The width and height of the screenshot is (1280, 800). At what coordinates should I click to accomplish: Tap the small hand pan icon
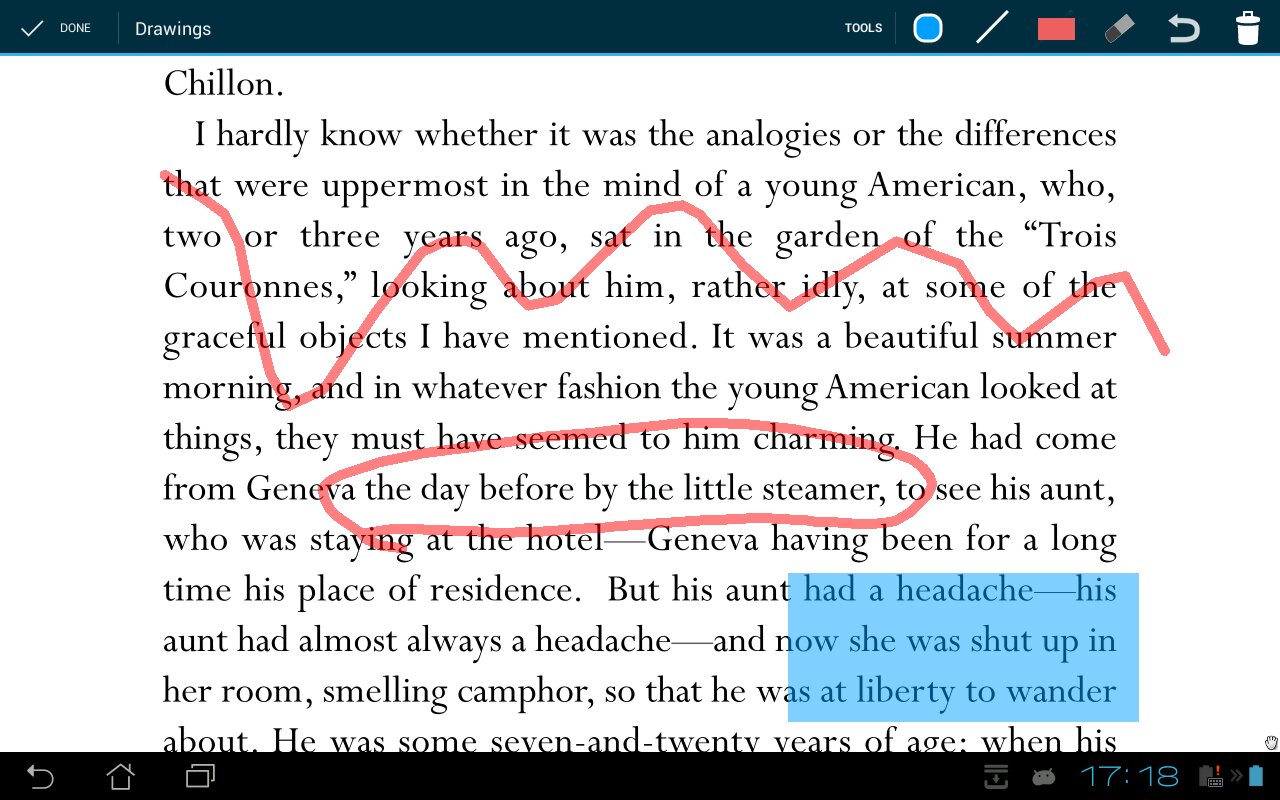1271,742
